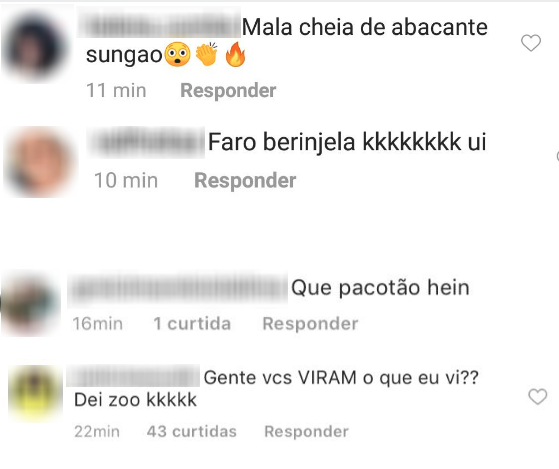Open the avatar next to "Que pacotão hein"
Screen dimensions: 559x469
tap(31, 304)
